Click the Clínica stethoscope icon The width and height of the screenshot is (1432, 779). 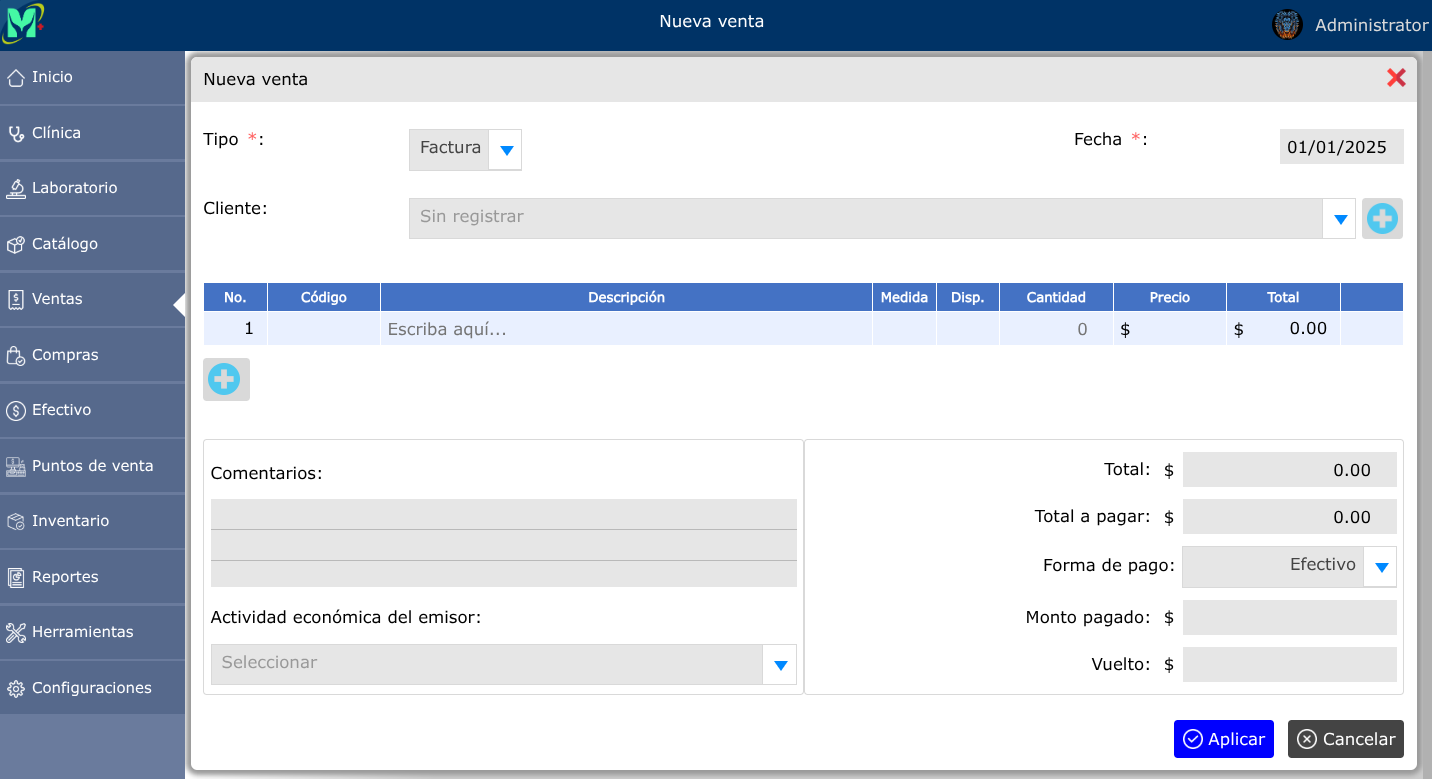point(15,133)
